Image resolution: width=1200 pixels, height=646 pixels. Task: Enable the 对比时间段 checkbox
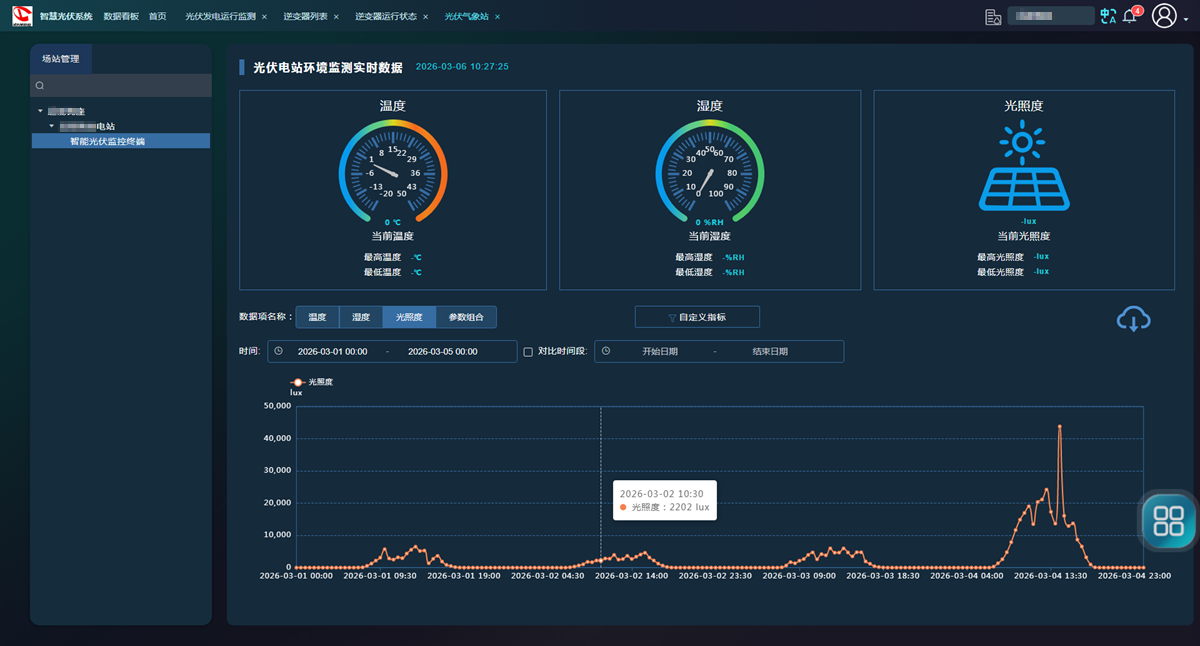click(528, 352)
